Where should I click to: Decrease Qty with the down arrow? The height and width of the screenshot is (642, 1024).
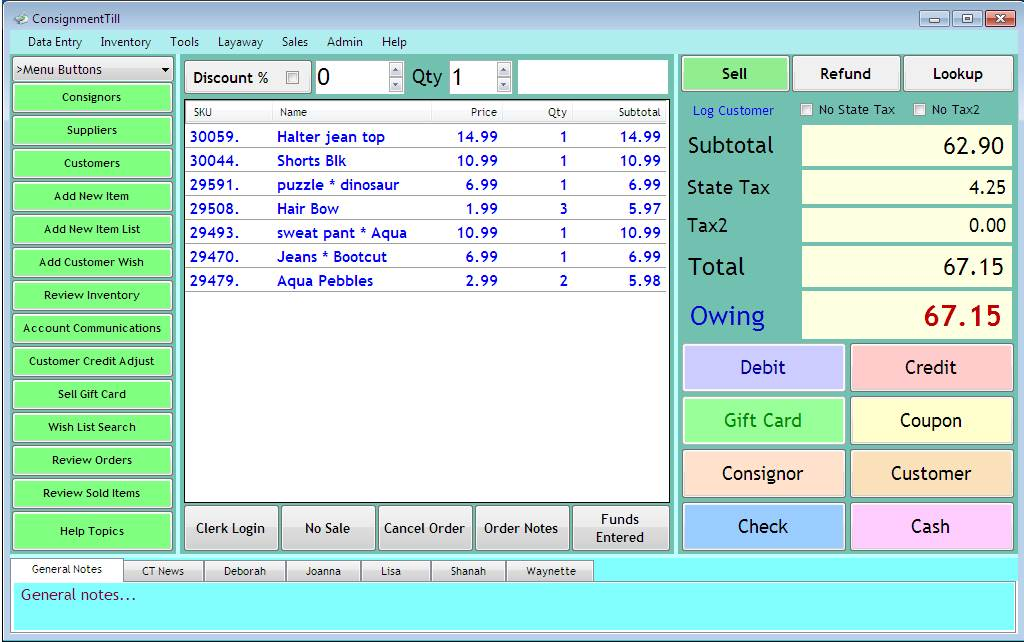tap(503, 85)
